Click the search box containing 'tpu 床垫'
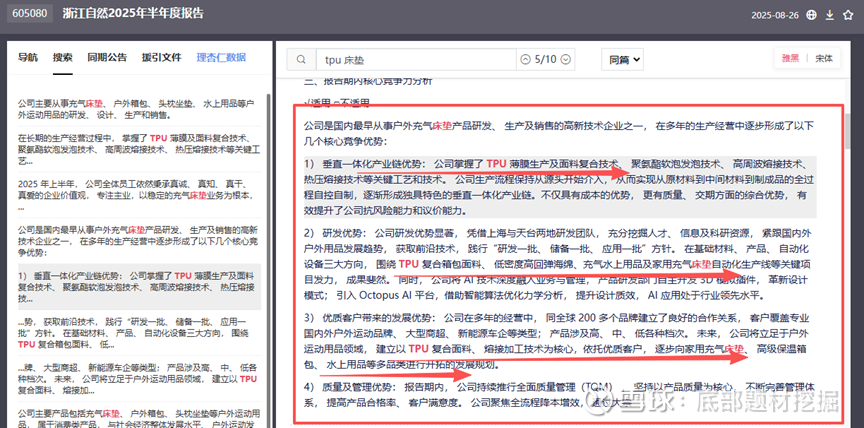 point(410,59)
